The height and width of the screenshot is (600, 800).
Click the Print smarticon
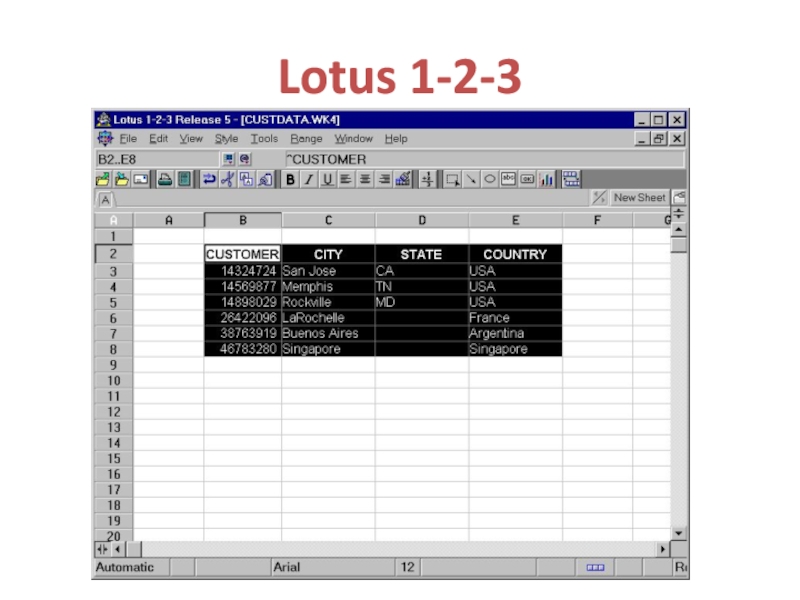165,180
